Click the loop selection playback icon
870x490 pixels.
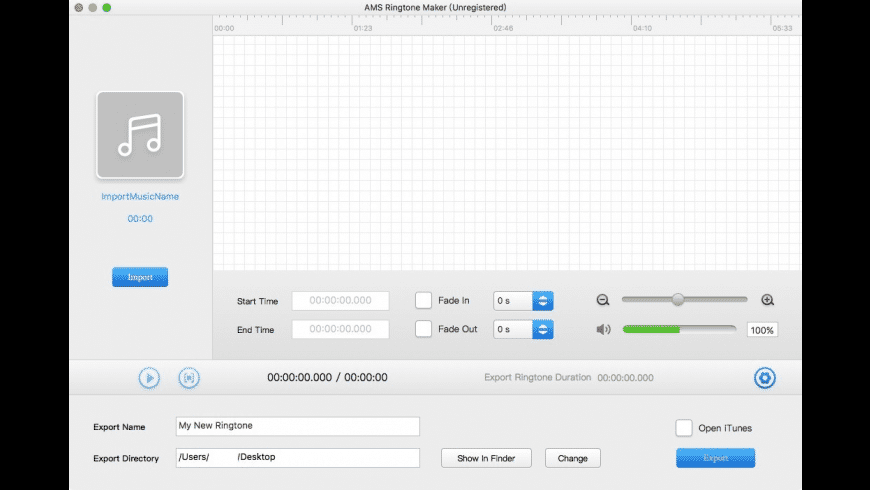pyautogui.click(x=189, y=378)
